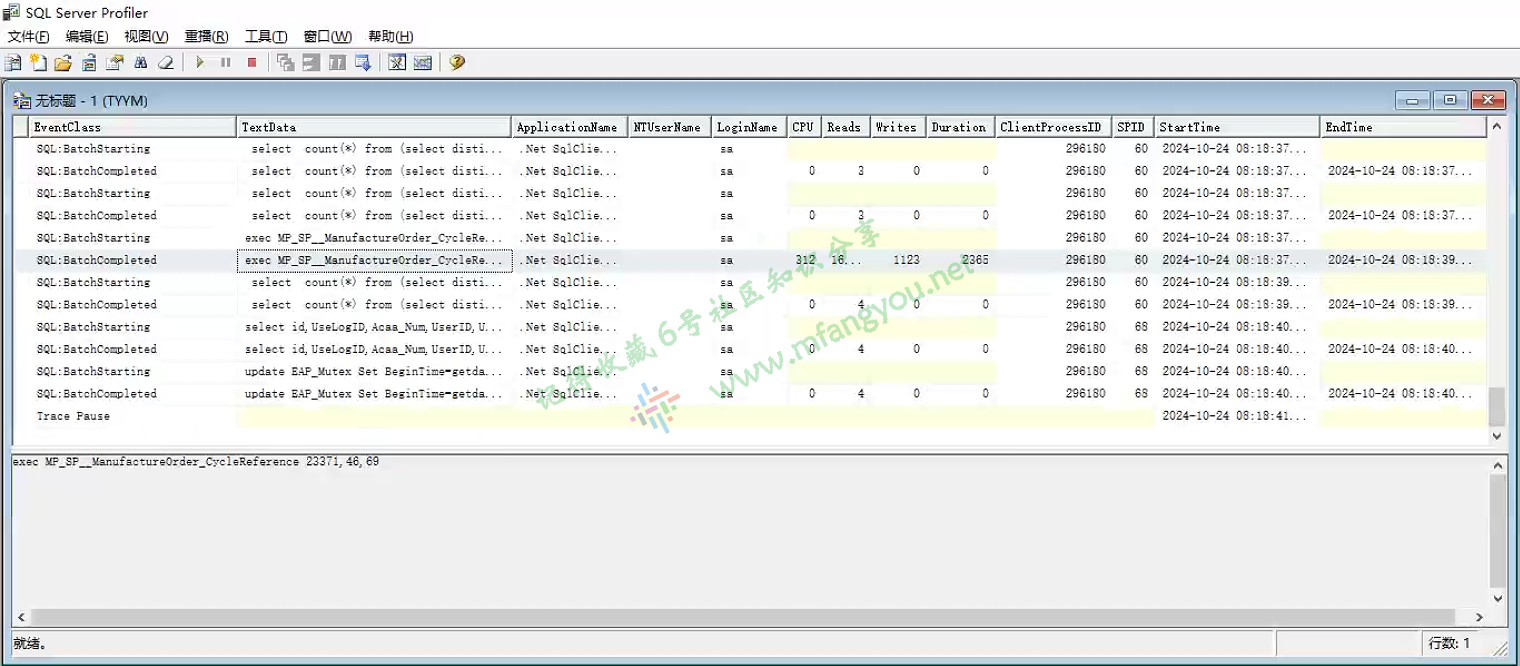Open the 帮助(H) menu

pos(390,36)
